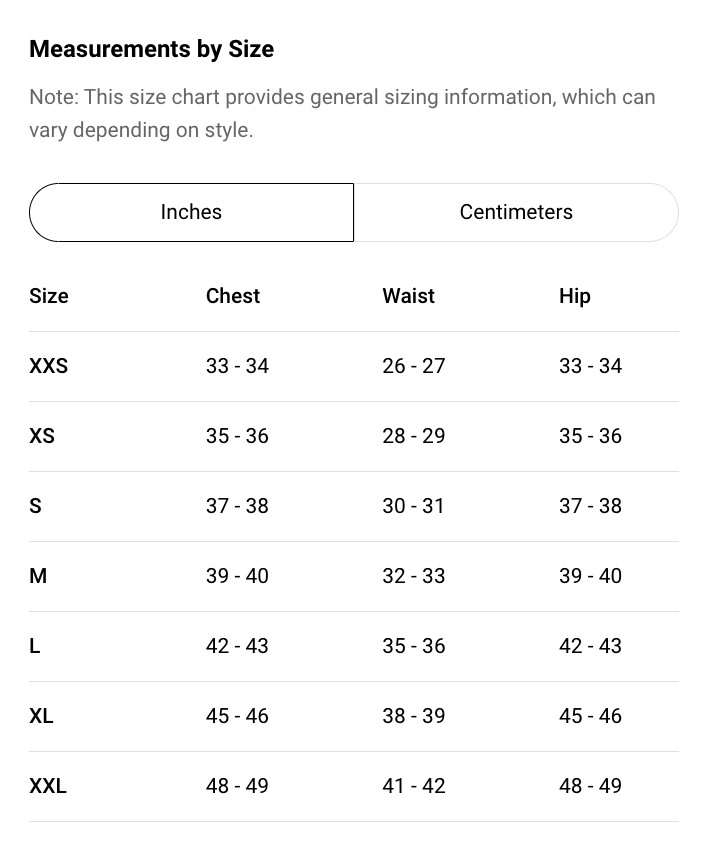This screenshot has height=842, width=722.
Task: Click the XL waist value 38 - 39
Action: coord(414,716)
